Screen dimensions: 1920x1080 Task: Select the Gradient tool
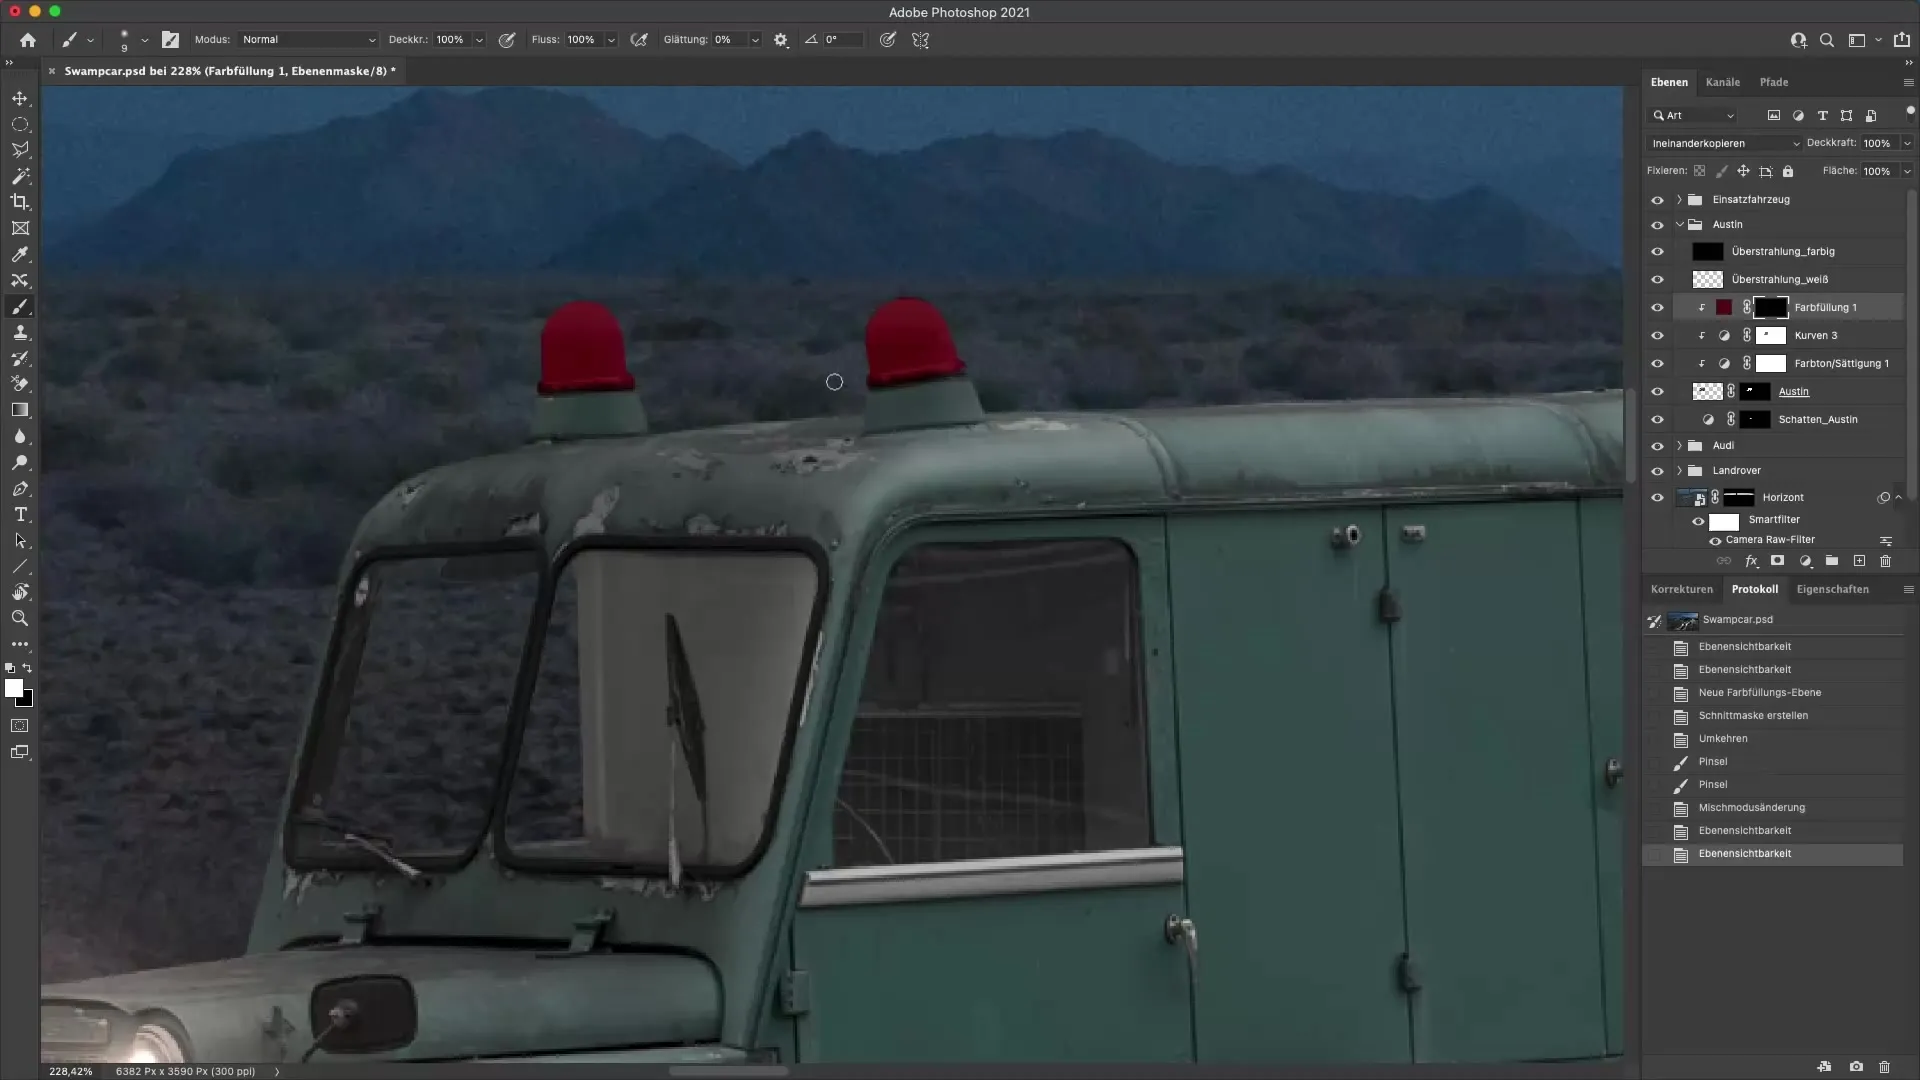click(x=20, y=410)
